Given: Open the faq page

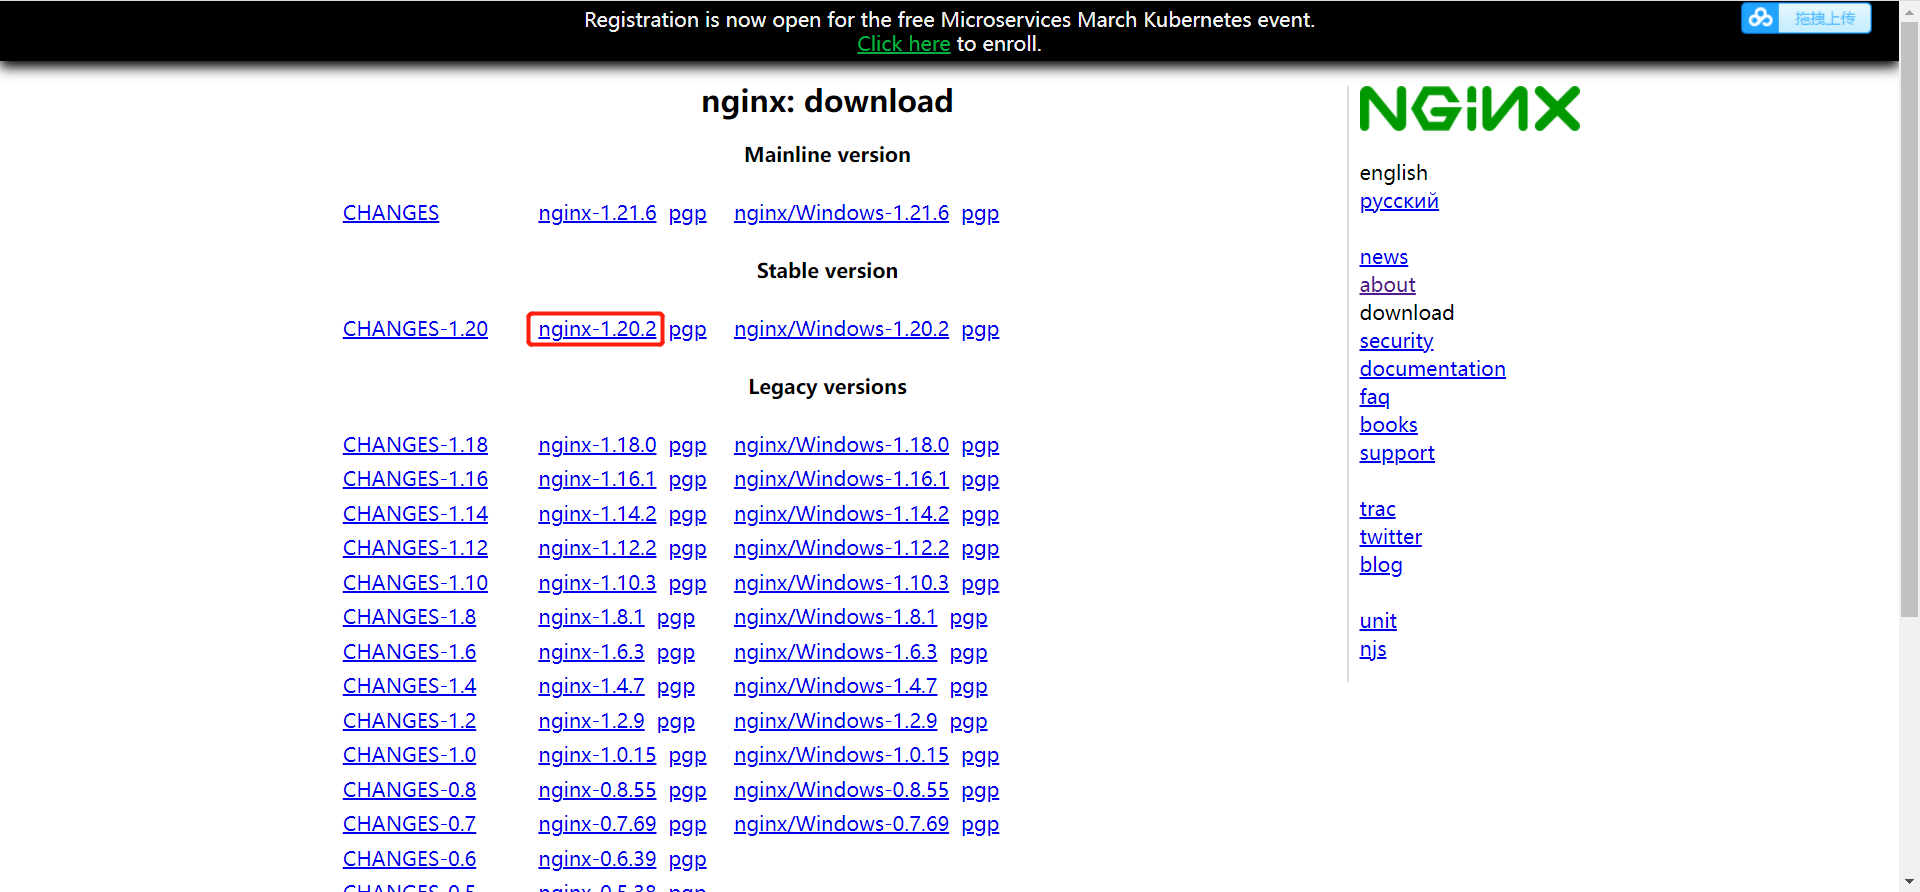Looking at the screenshot, I should pyautogui.click(x=1374, y=397).
